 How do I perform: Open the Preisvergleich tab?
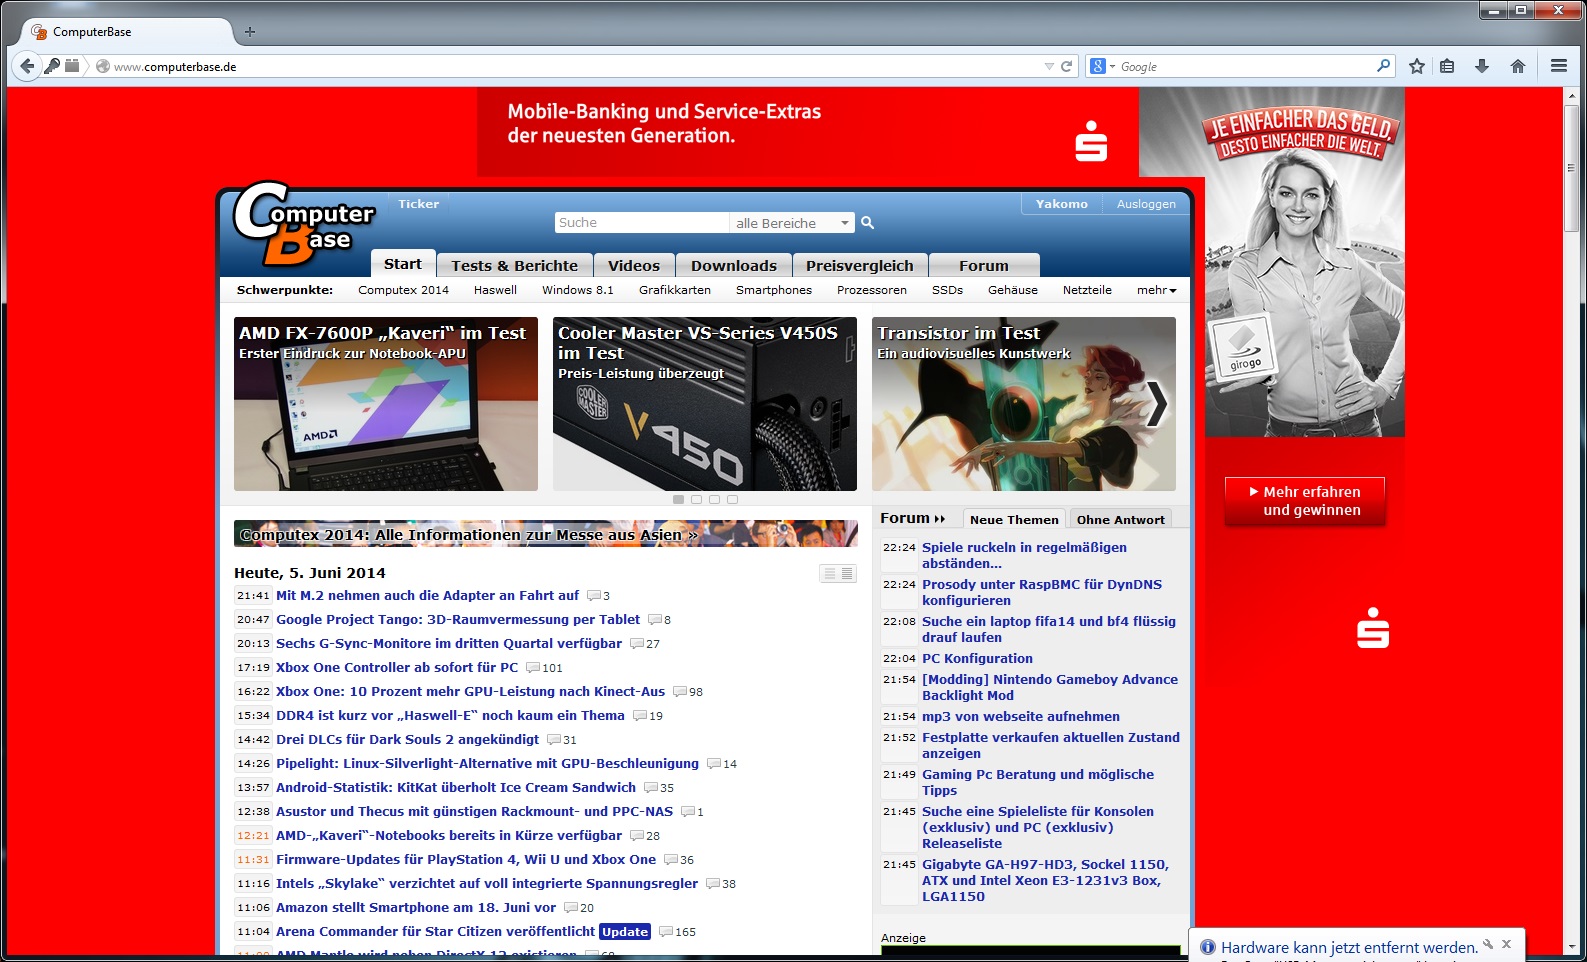pyautogui.click(x=860, y=266)
